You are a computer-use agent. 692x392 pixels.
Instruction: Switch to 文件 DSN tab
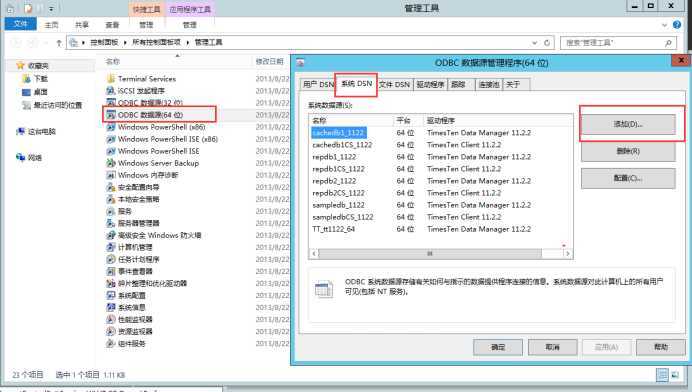point(395,84)
